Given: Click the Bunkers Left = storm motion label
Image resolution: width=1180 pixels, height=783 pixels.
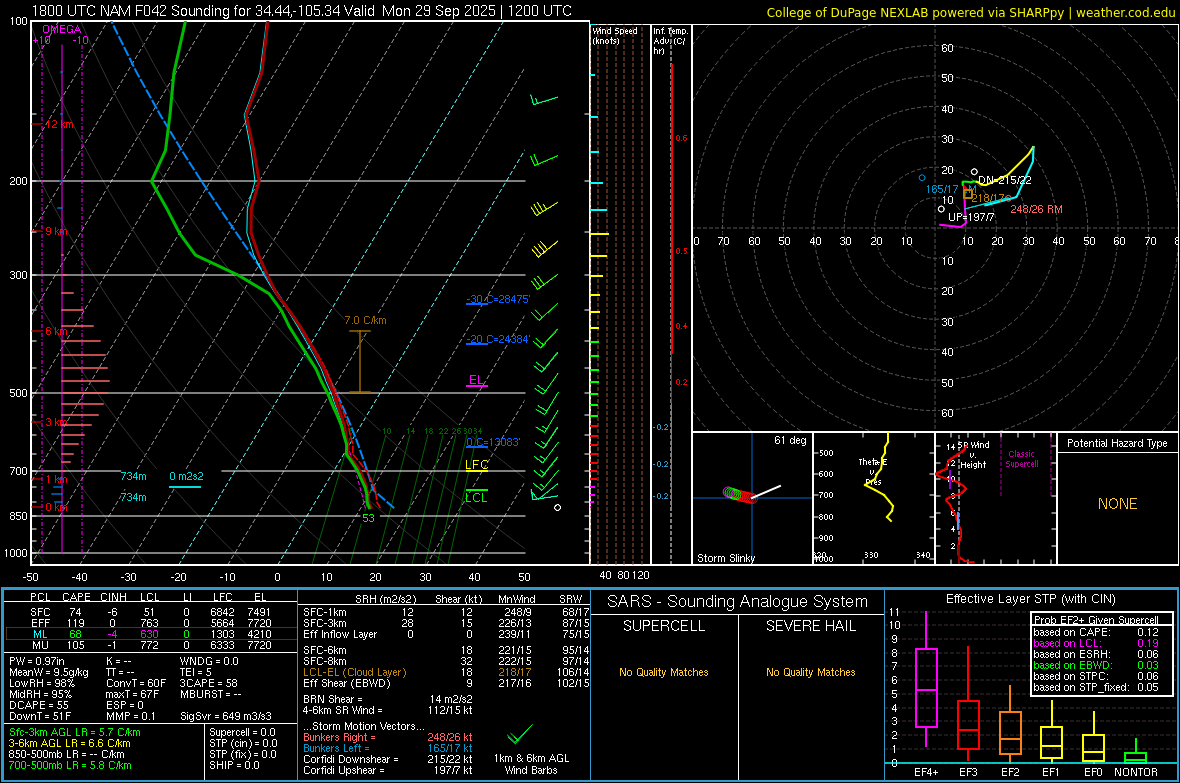Looking at the screenshot, I should point(336,748).
